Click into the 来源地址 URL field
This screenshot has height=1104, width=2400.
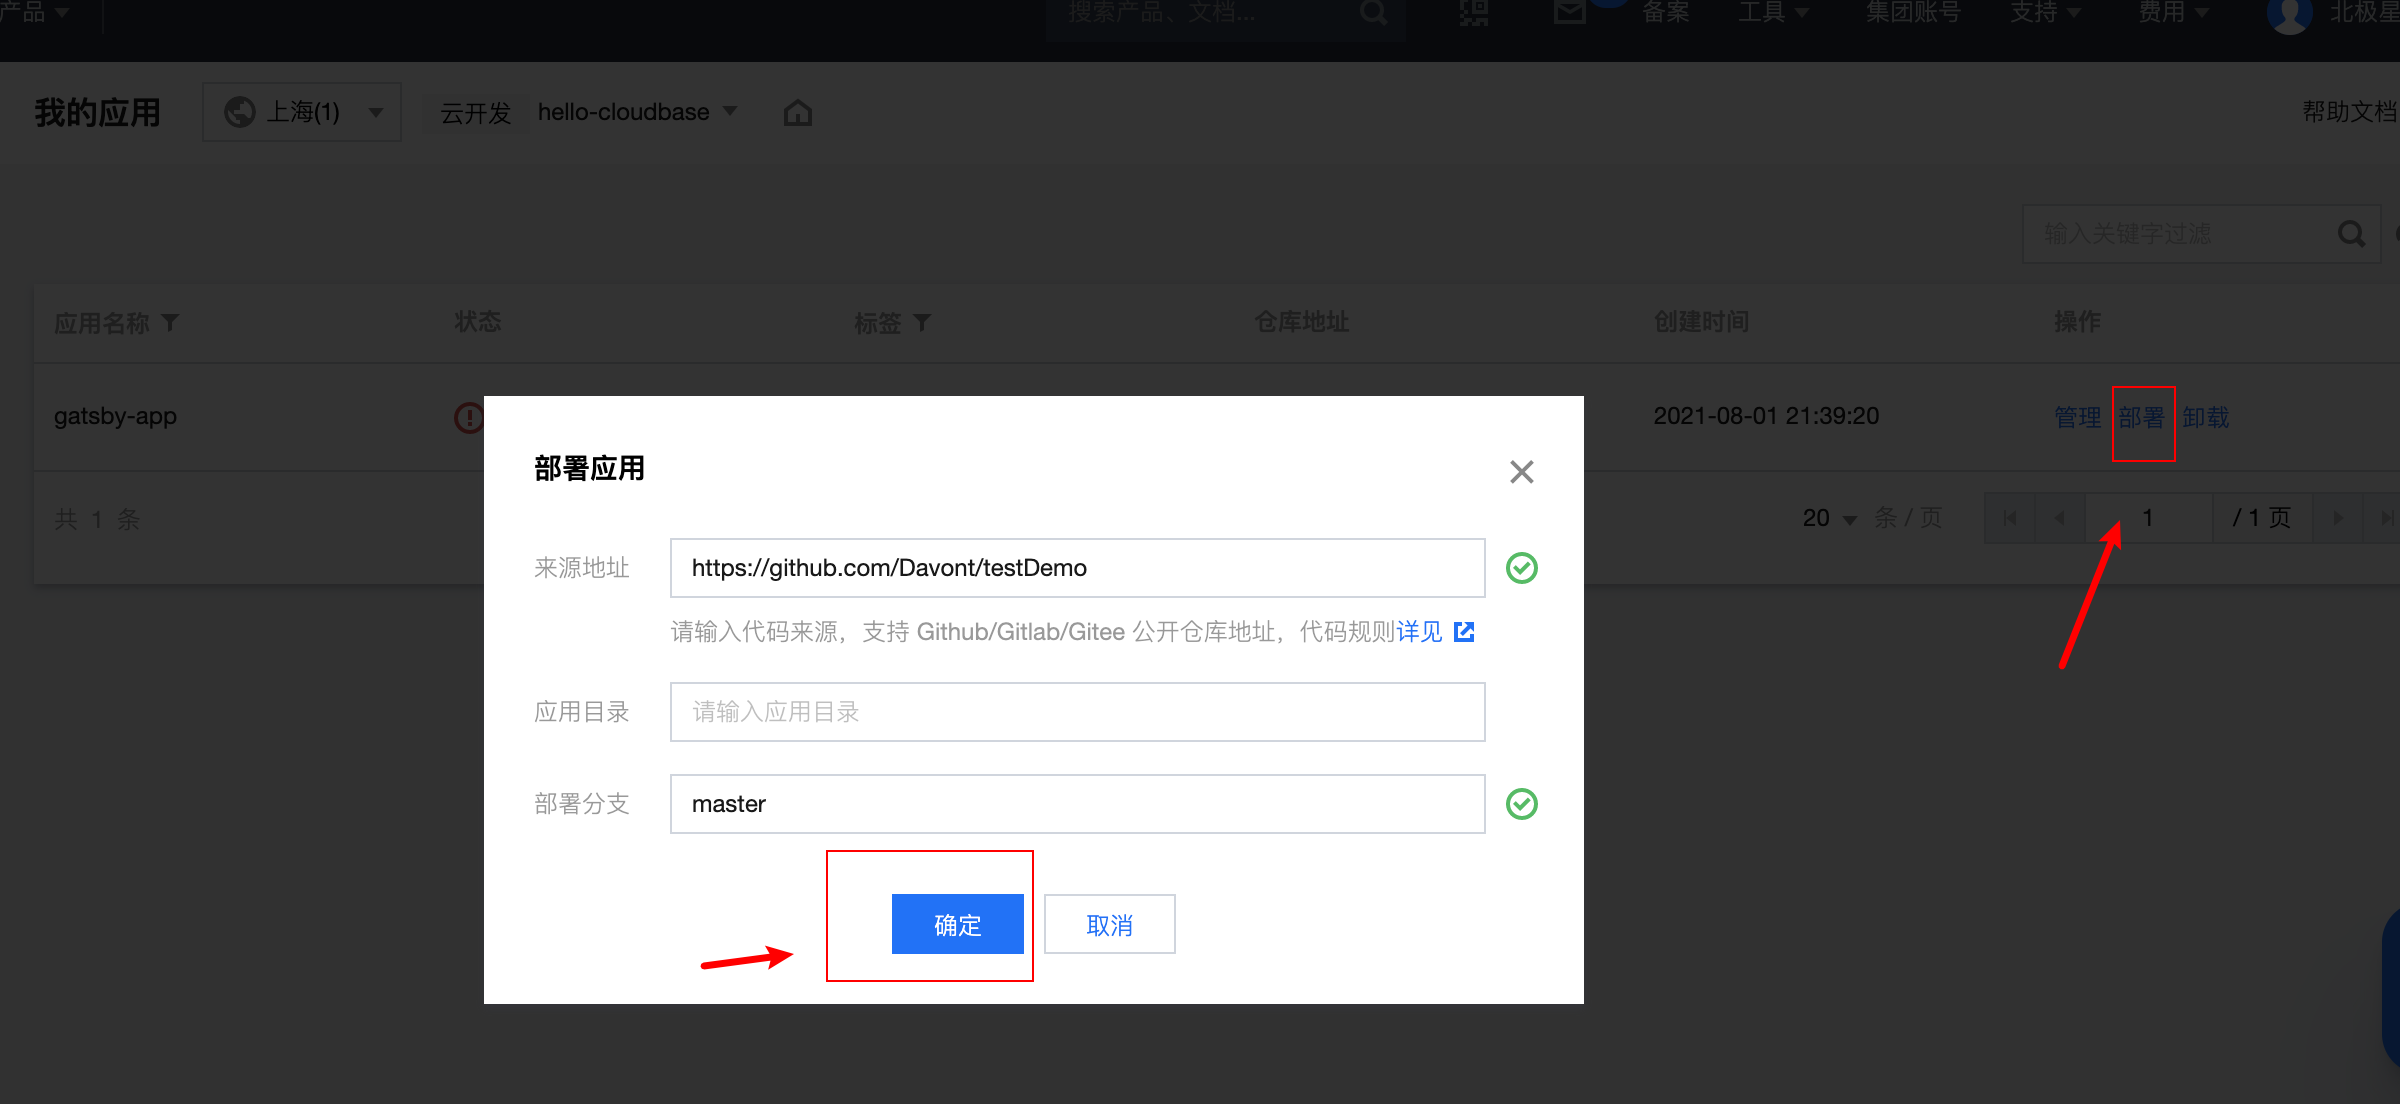1077,568
